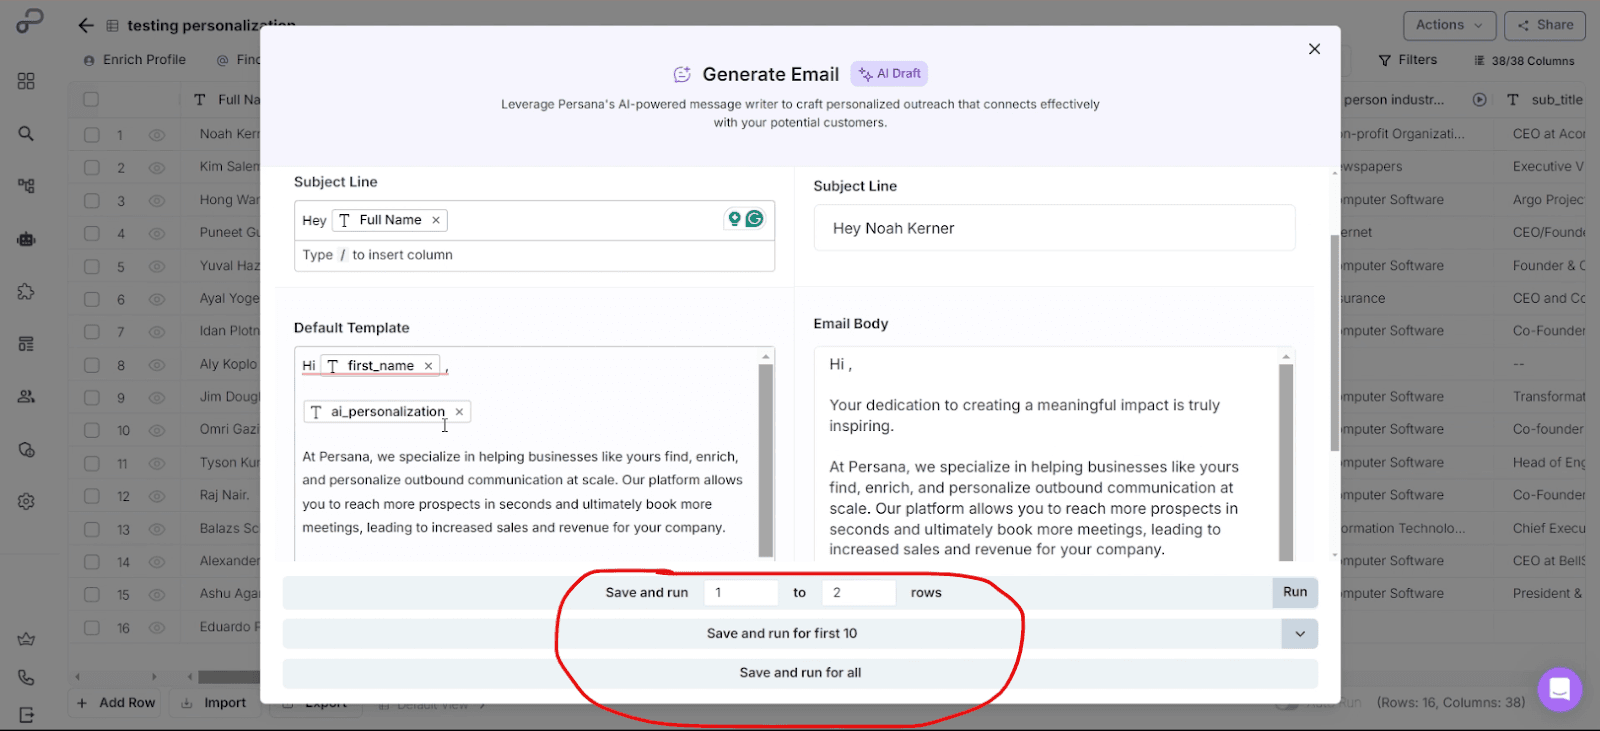Viewport: 1600px width, 731px height.
Task: Click the Chief Execu sub_title cell
Action: [x=1548, y=528]
